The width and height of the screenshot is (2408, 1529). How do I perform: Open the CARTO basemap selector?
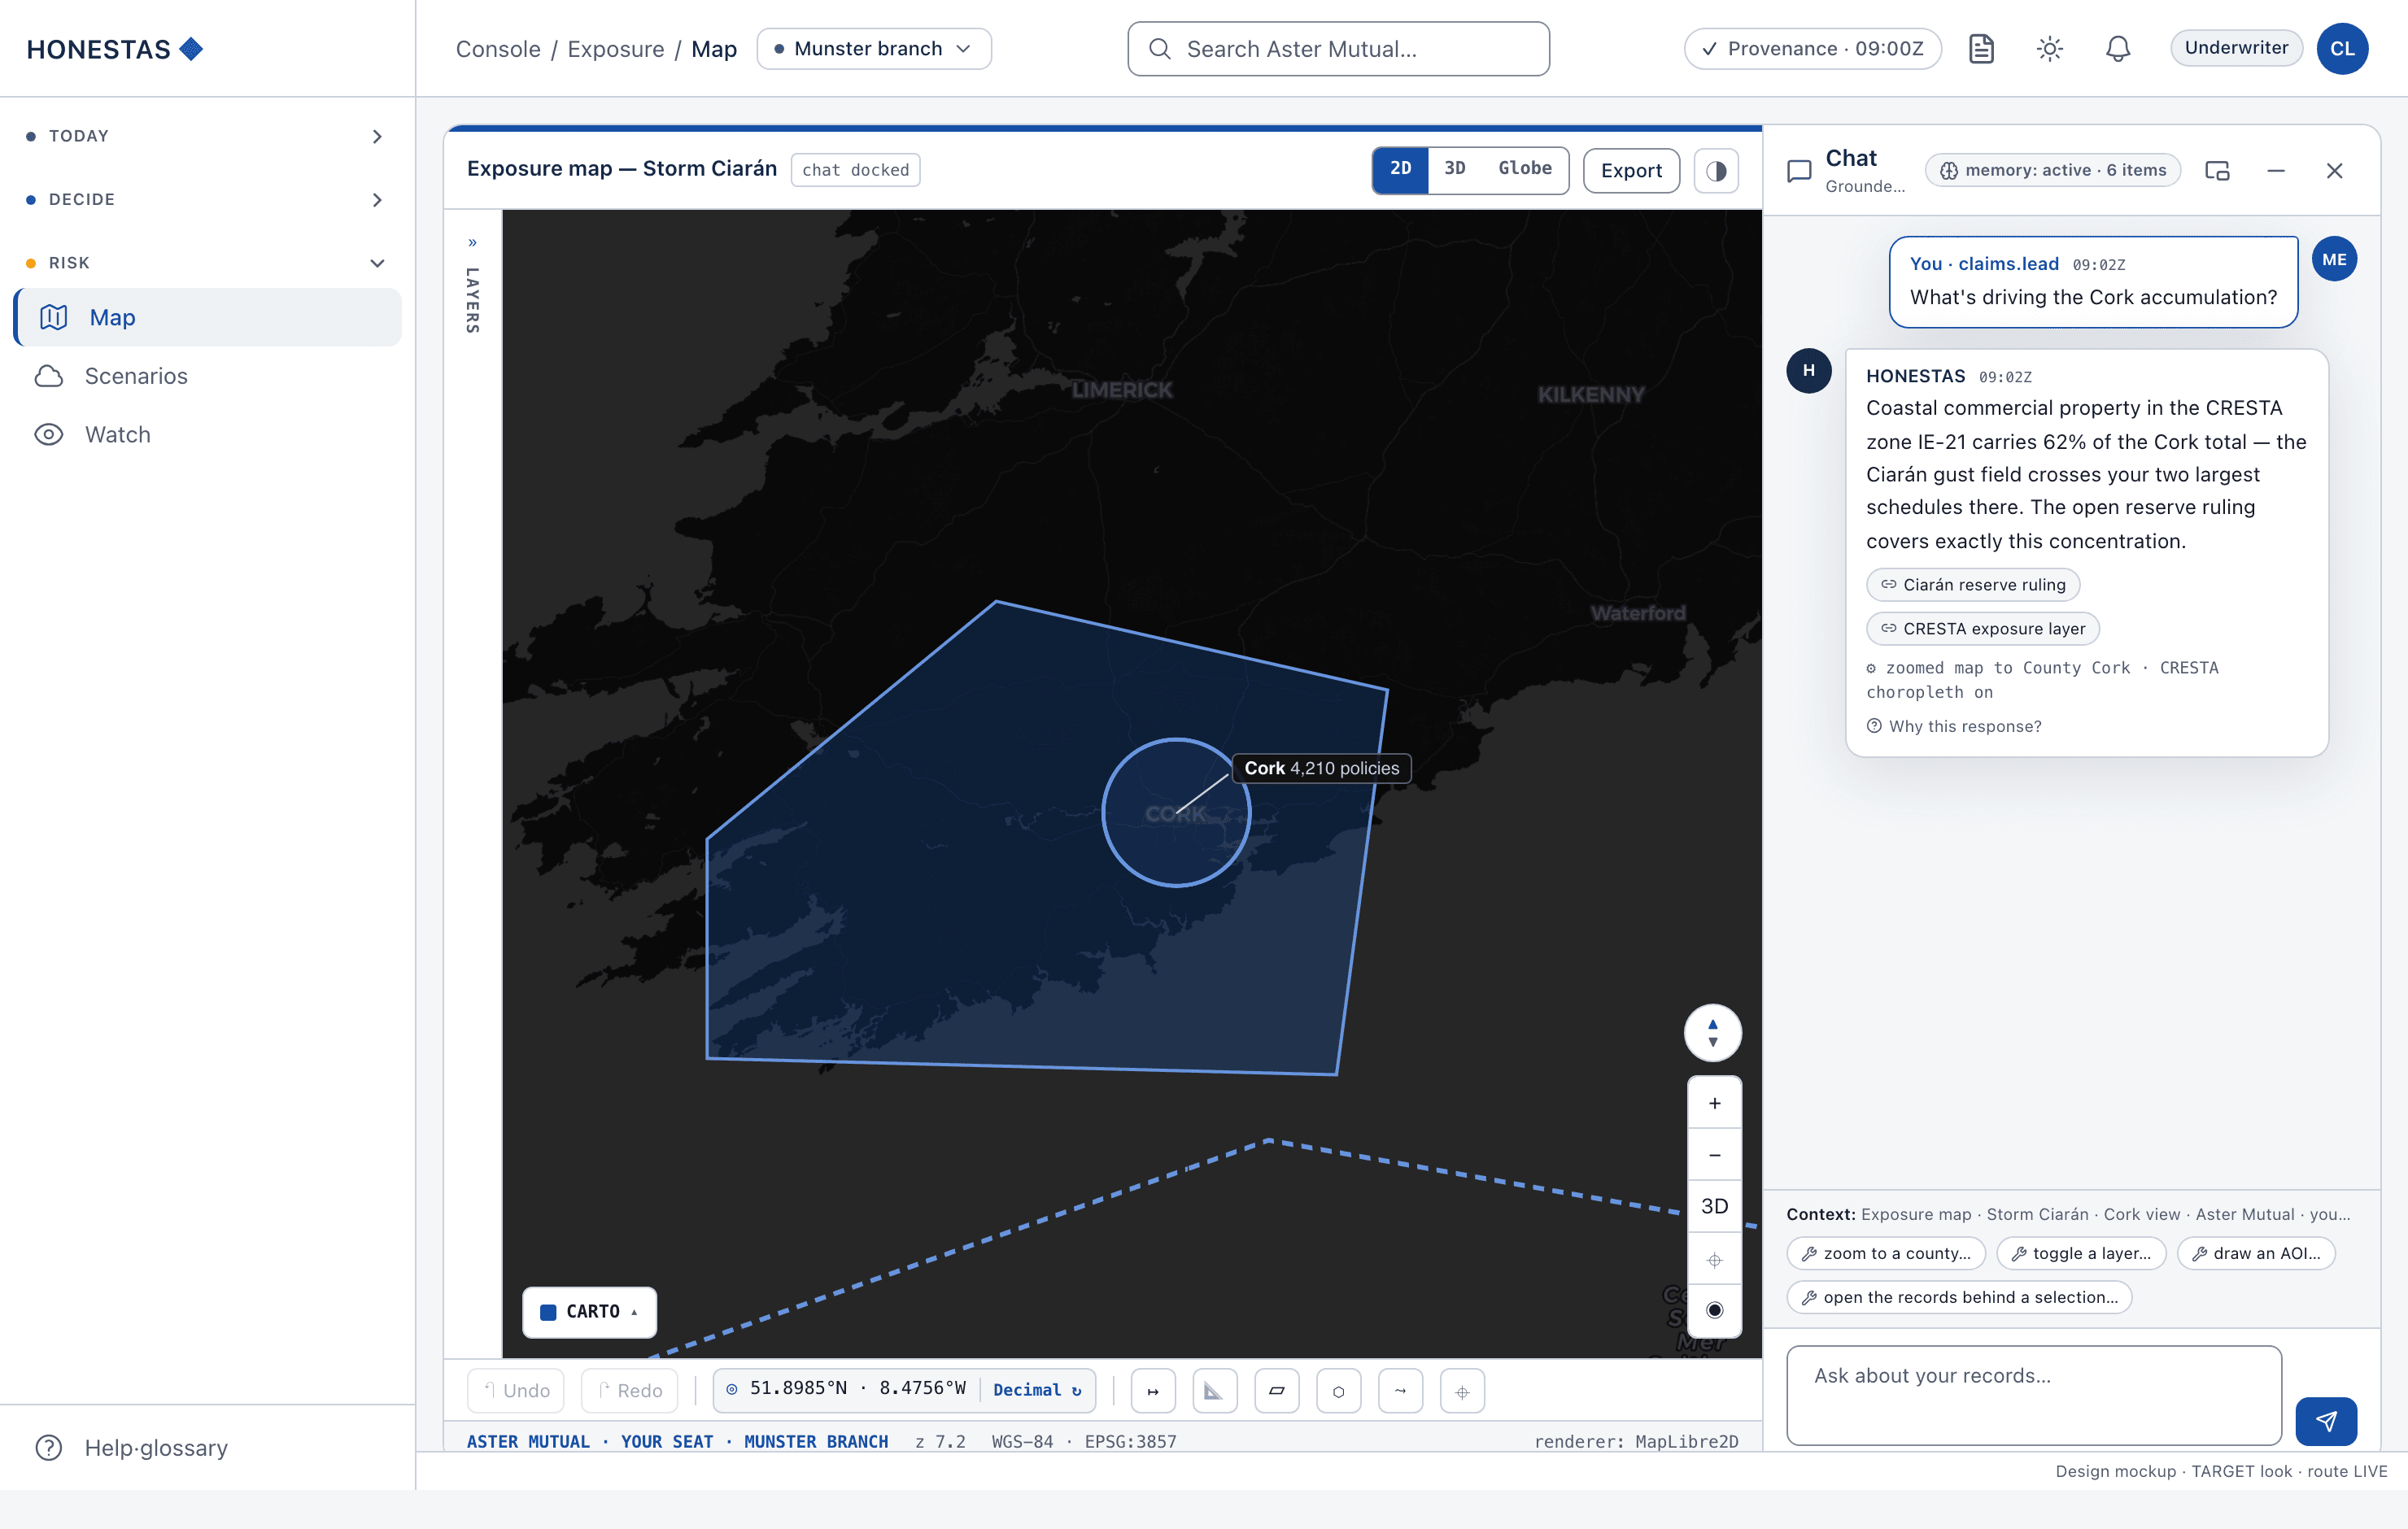[590, 1312]
